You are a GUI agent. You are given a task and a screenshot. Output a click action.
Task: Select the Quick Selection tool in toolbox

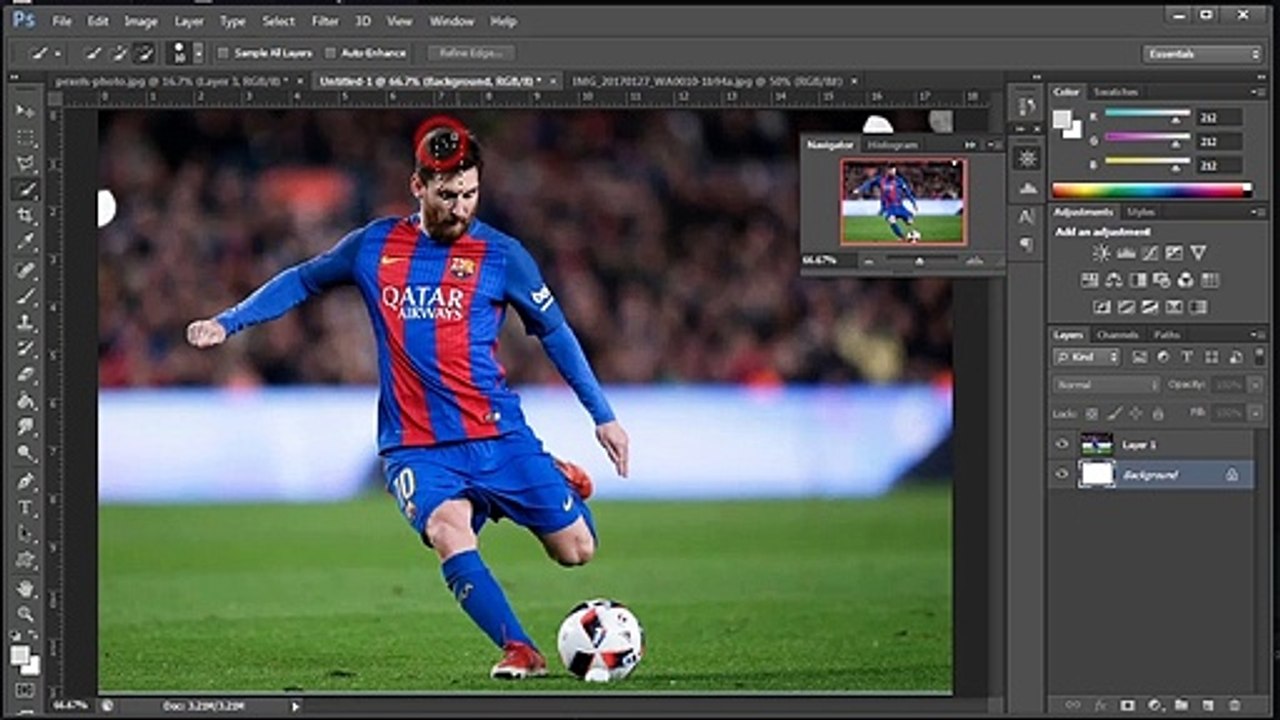pos(26,190)
